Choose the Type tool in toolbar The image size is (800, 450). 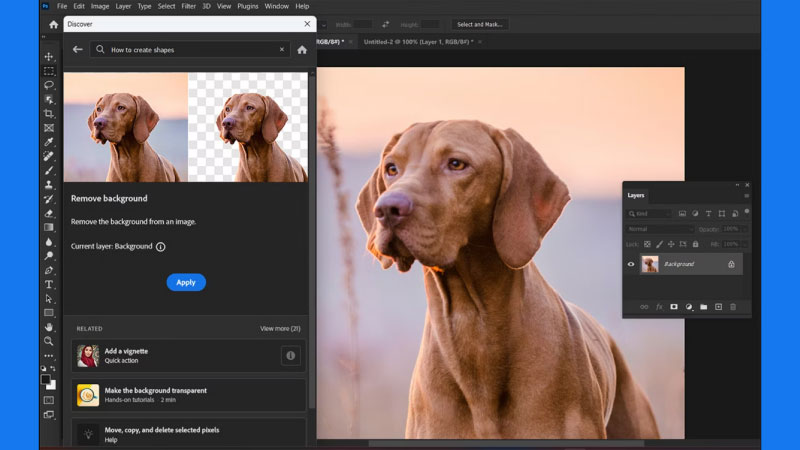point(49,285)
